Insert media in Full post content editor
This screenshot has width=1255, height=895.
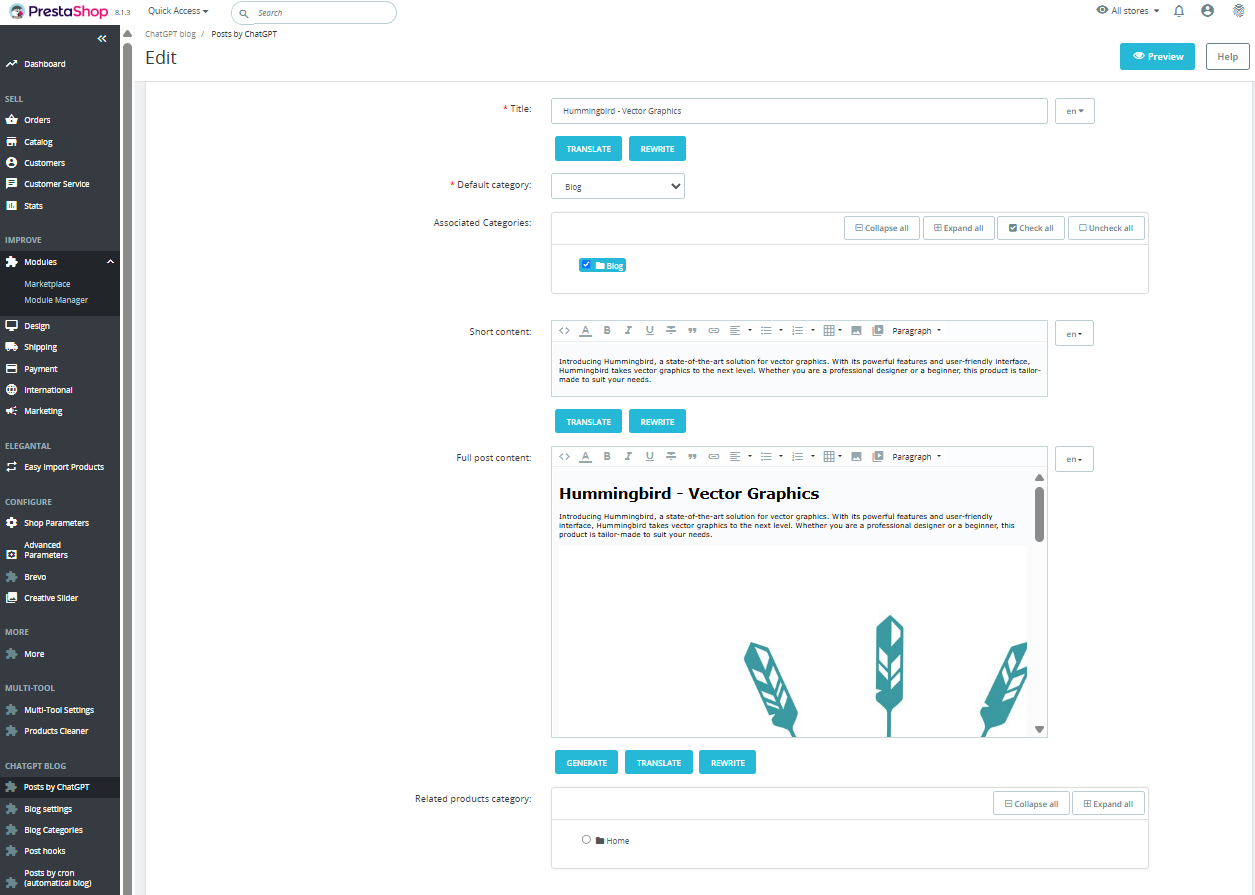878,457
